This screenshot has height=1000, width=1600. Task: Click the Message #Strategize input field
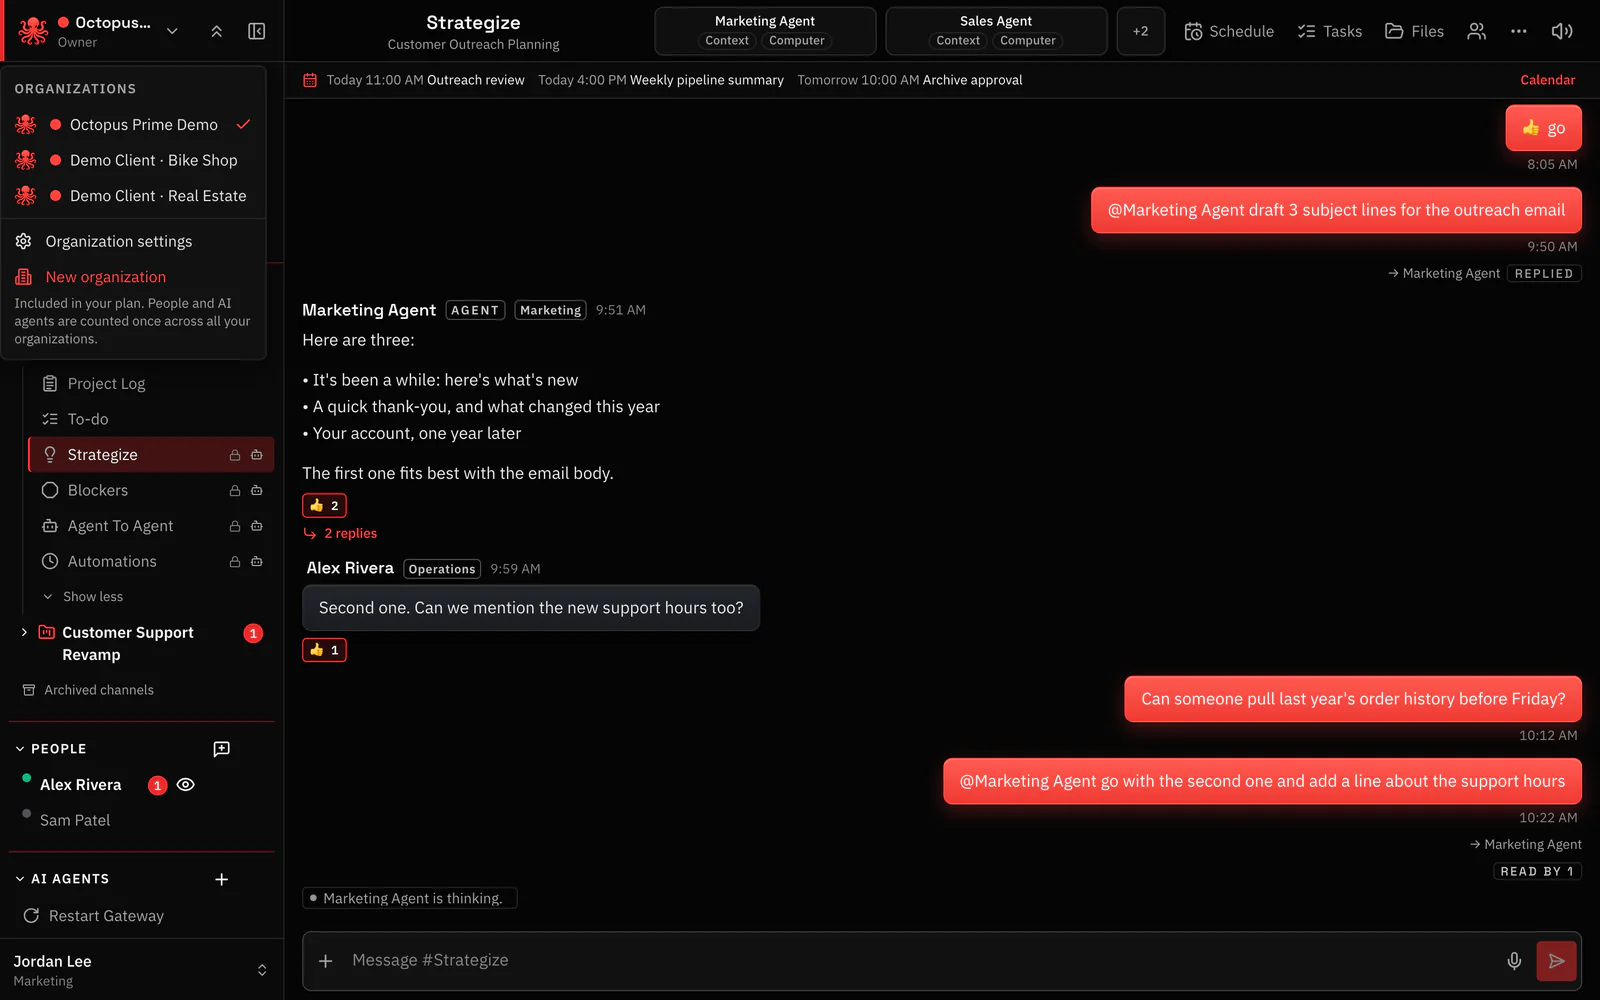[x=920, y=961]
